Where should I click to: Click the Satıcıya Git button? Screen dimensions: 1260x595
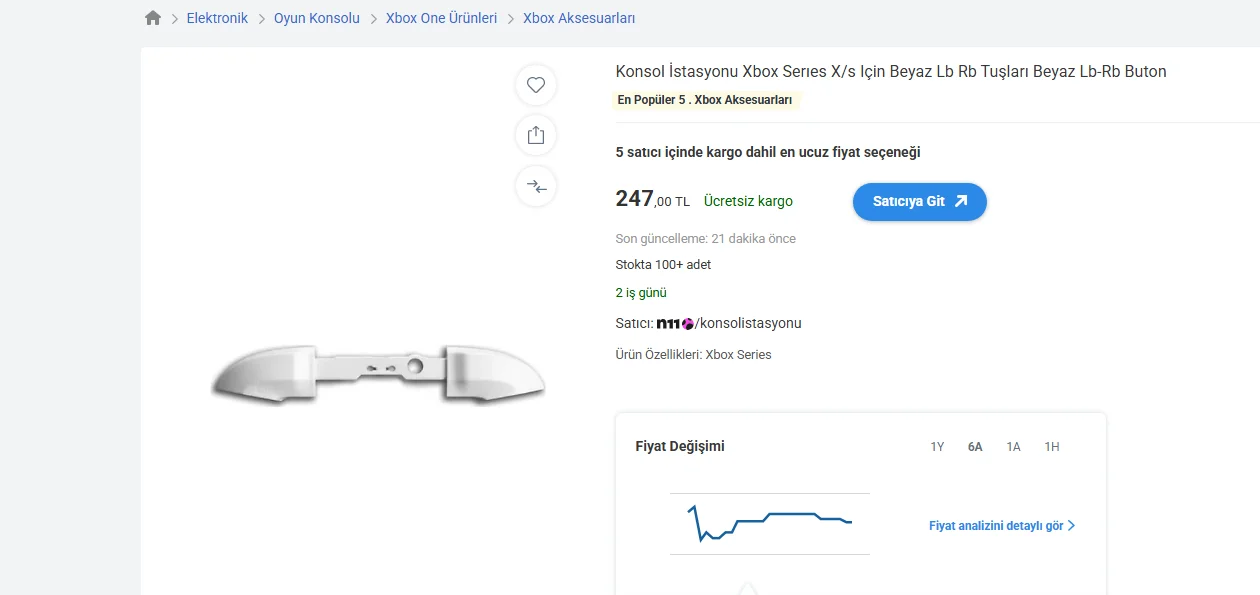[x=920, y=201]
